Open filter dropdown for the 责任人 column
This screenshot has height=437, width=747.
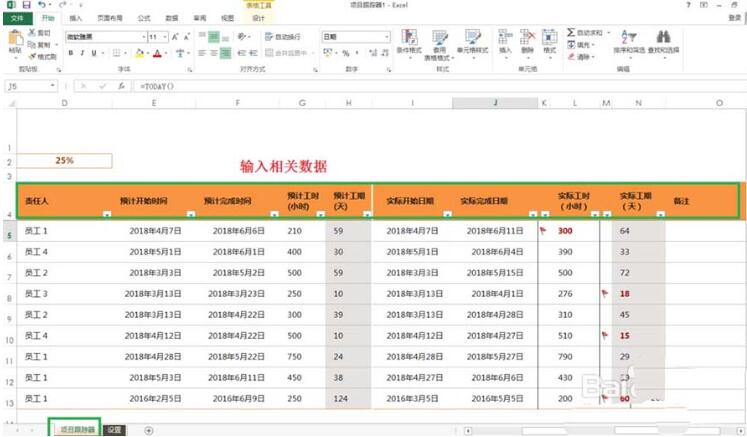coord(107,214)
